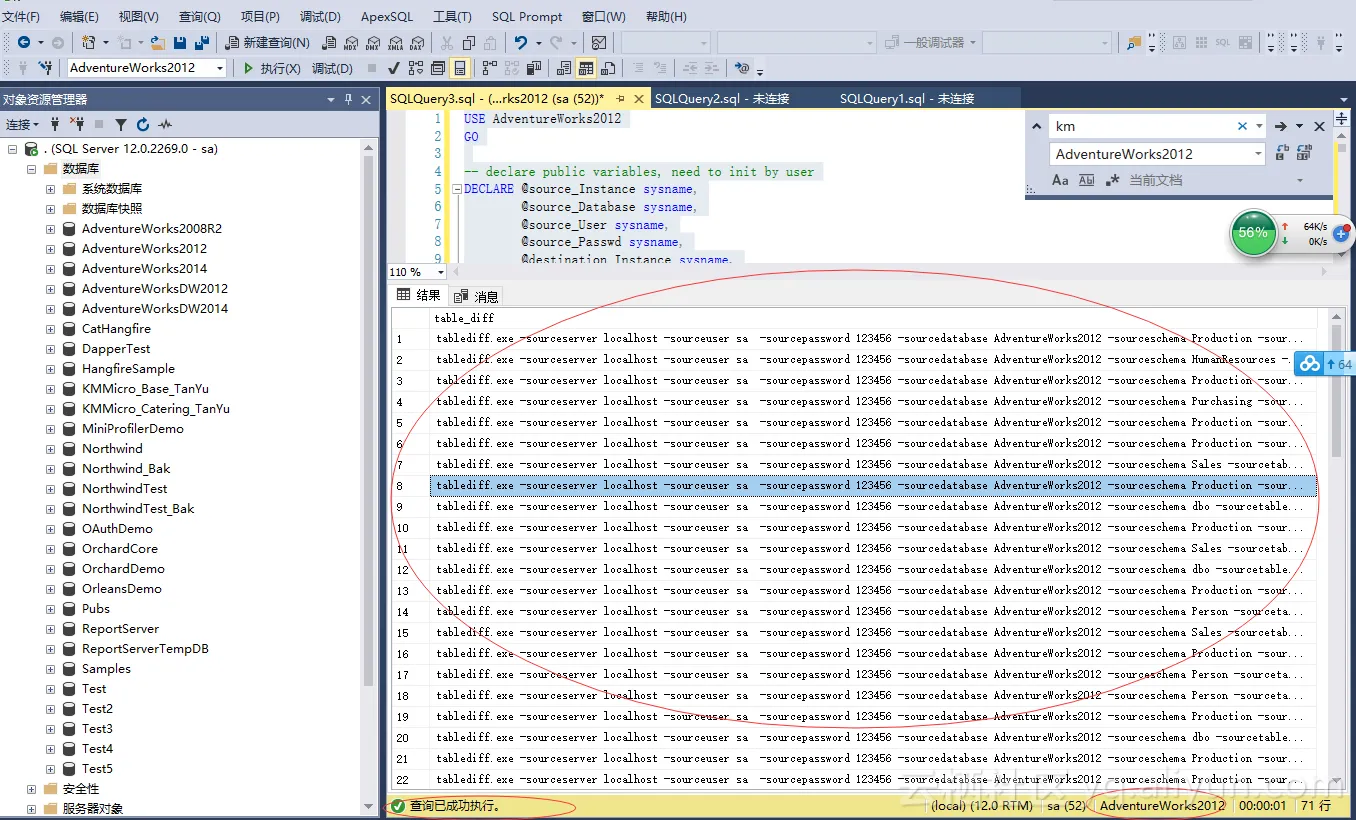Click the XMLA query icon

click(x=394, y=42)
